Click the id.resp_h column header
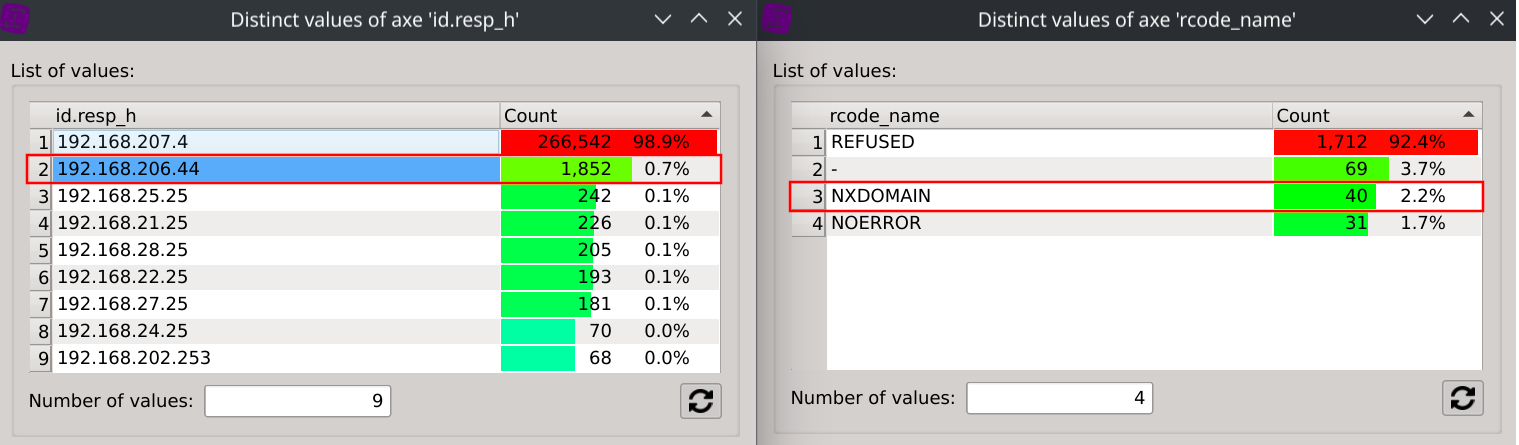Viewport: 1519px width, 445px height. (x=275, y=115)
